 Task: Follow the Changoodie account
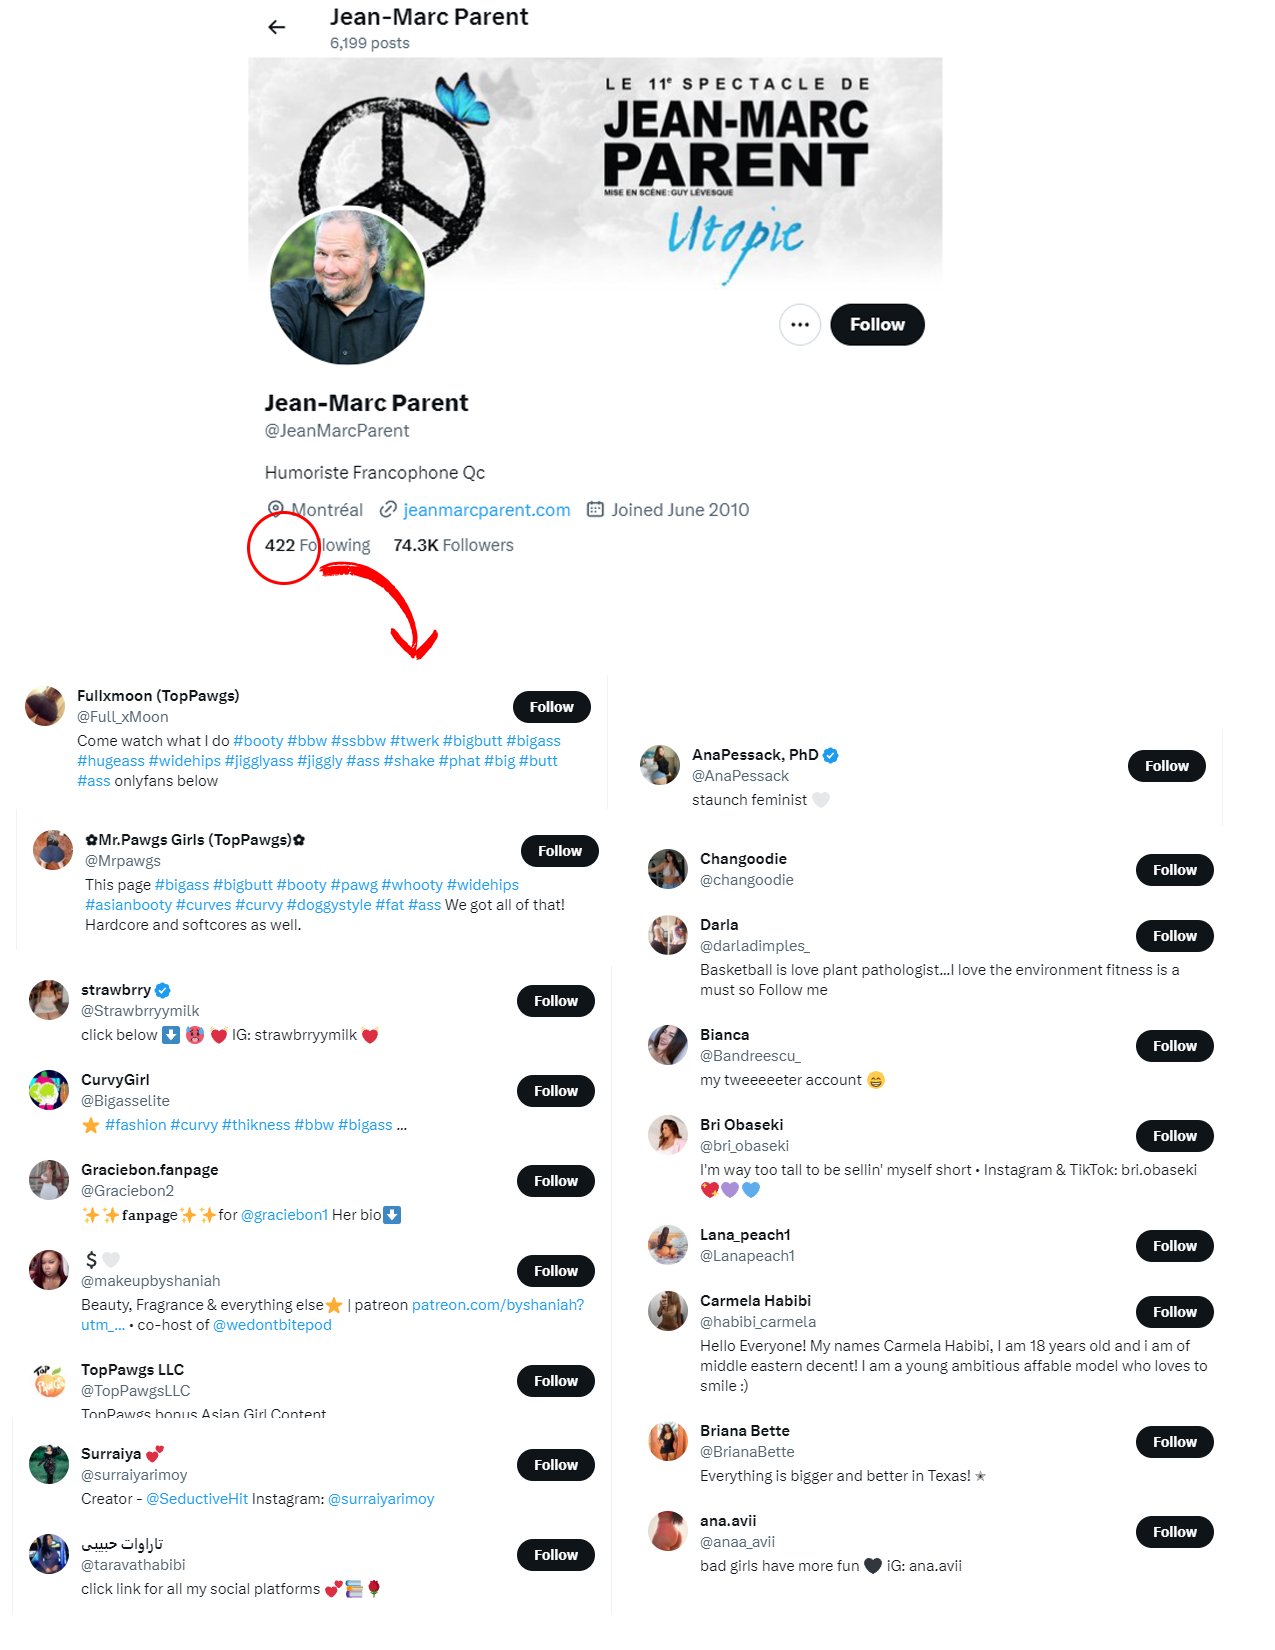1174,870
